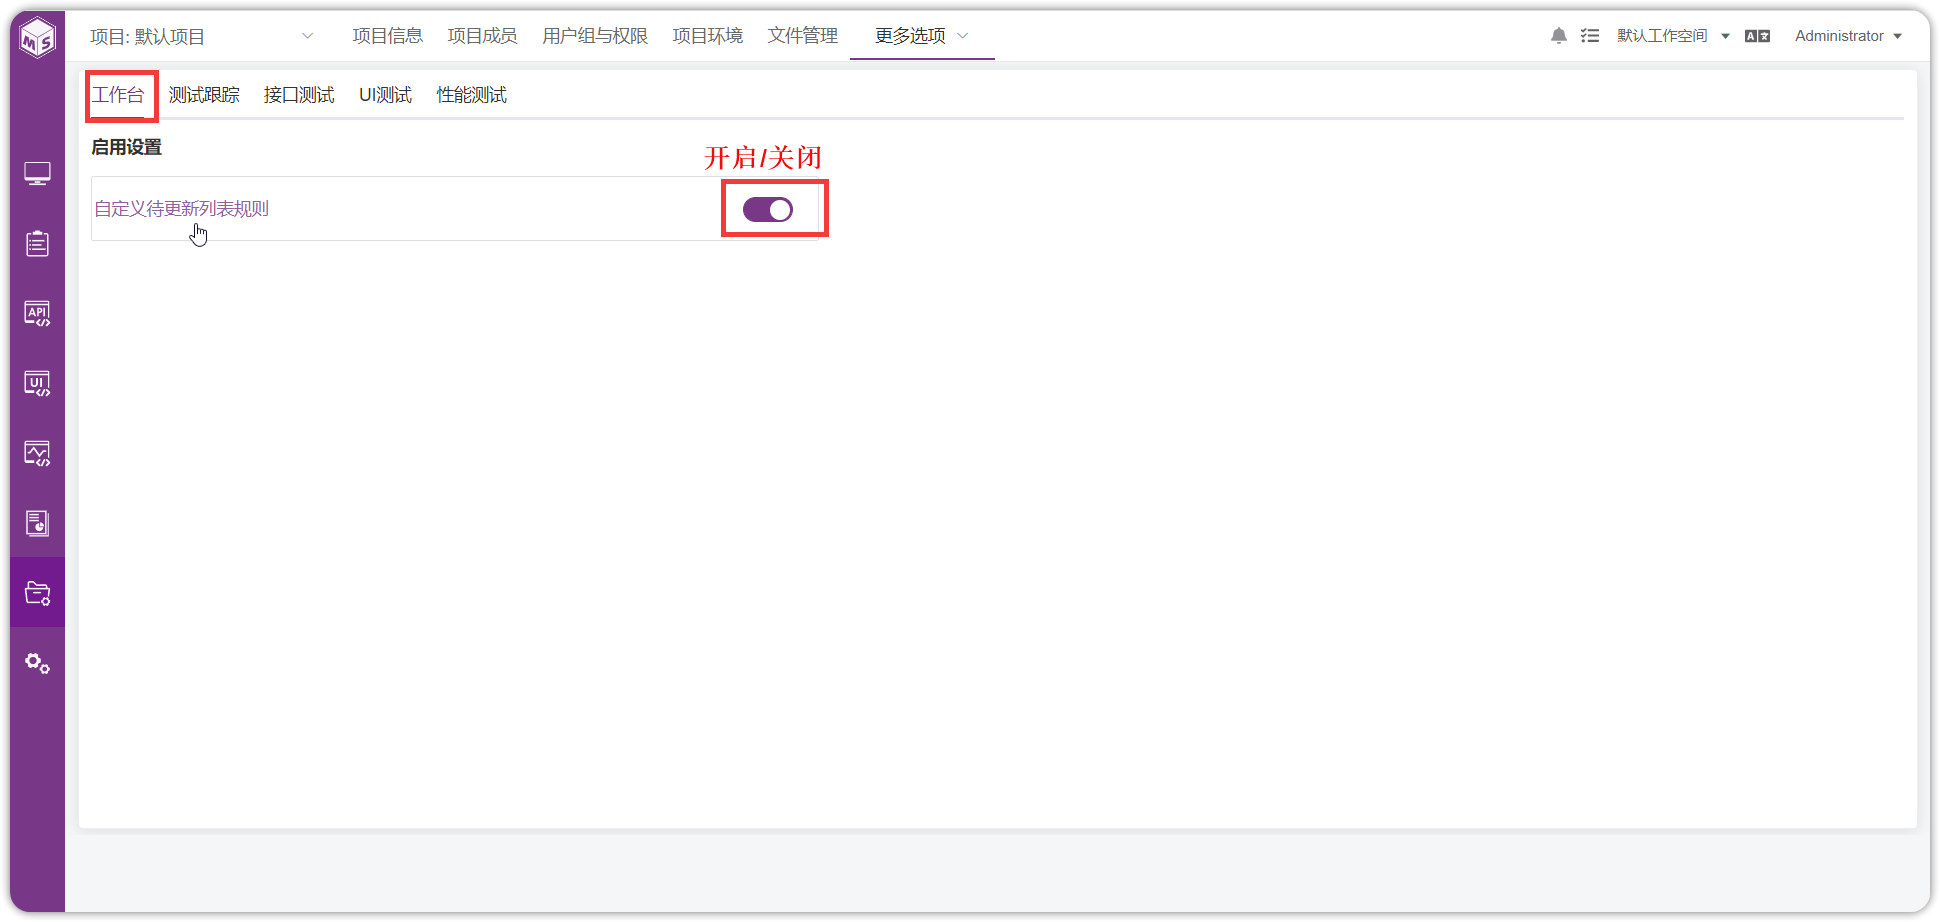Open the task list icon
The image size is (1940, 922).
(1590, 36)
